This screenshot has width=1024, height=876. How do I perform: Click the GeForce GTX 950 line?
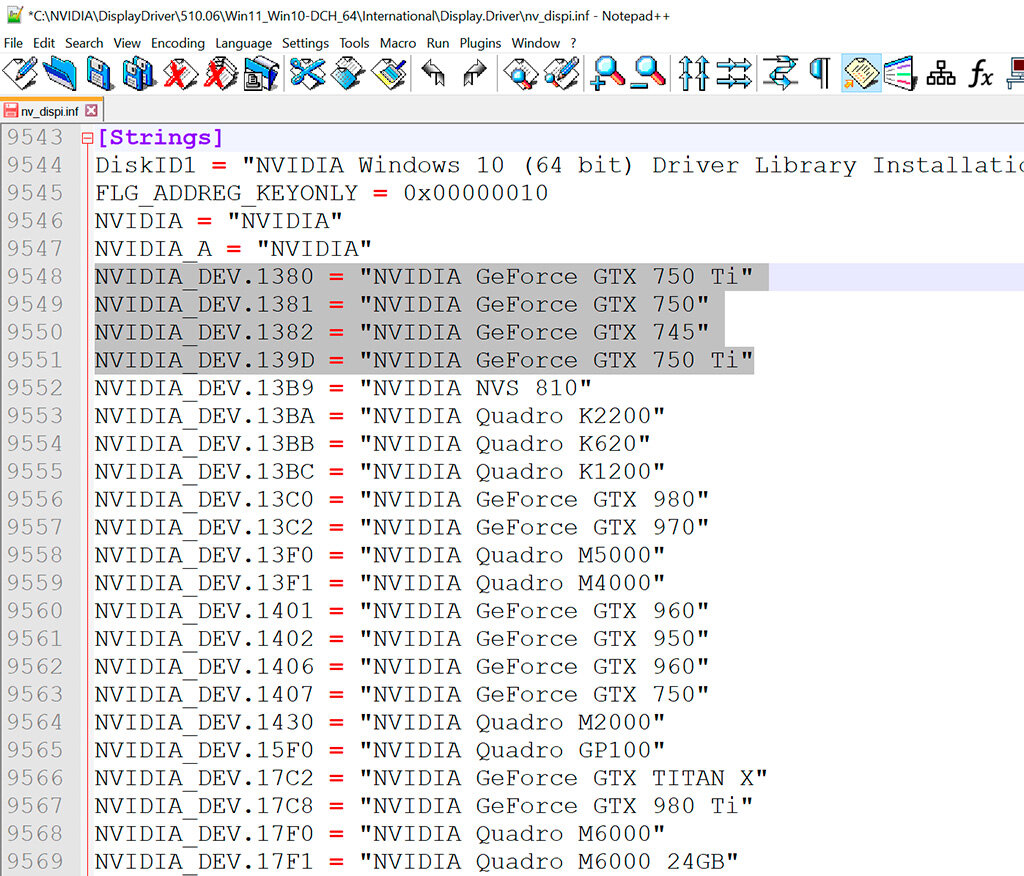[402, 638]
